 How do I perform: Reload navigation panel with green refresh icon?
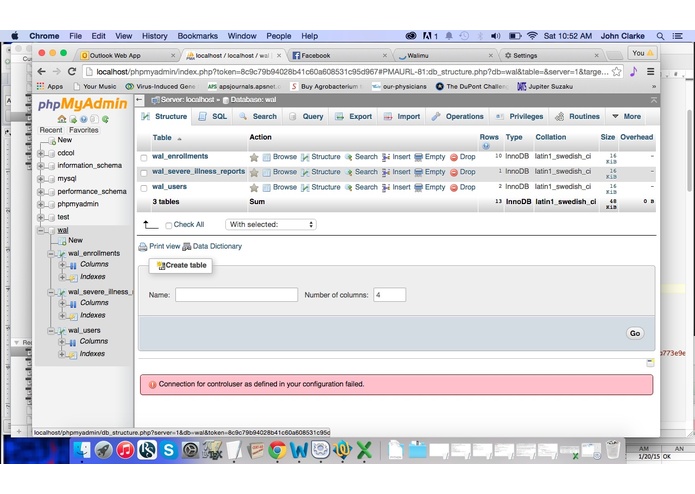105,119
